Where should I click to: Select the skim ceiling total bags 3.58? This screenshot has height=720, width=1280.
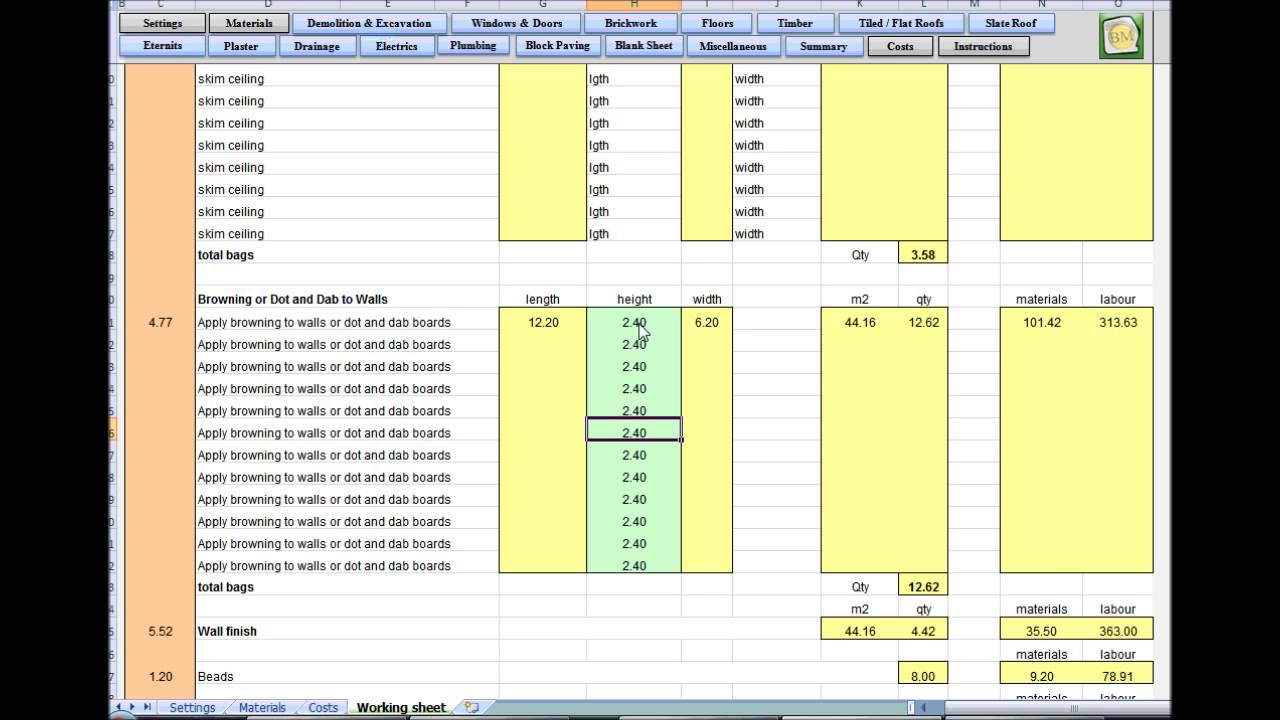(x=923, y=255)
